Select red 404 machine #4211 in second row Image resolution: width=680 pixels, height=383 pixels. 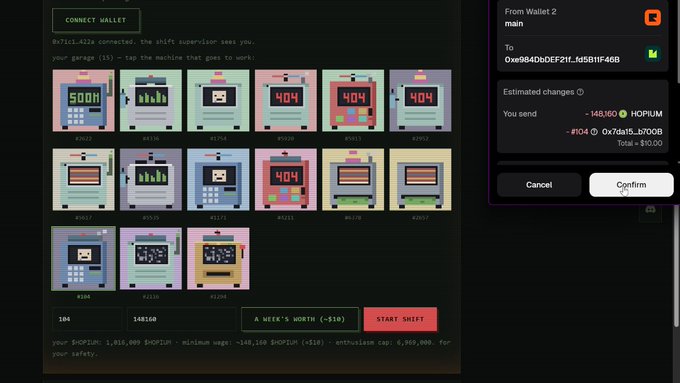286,180
